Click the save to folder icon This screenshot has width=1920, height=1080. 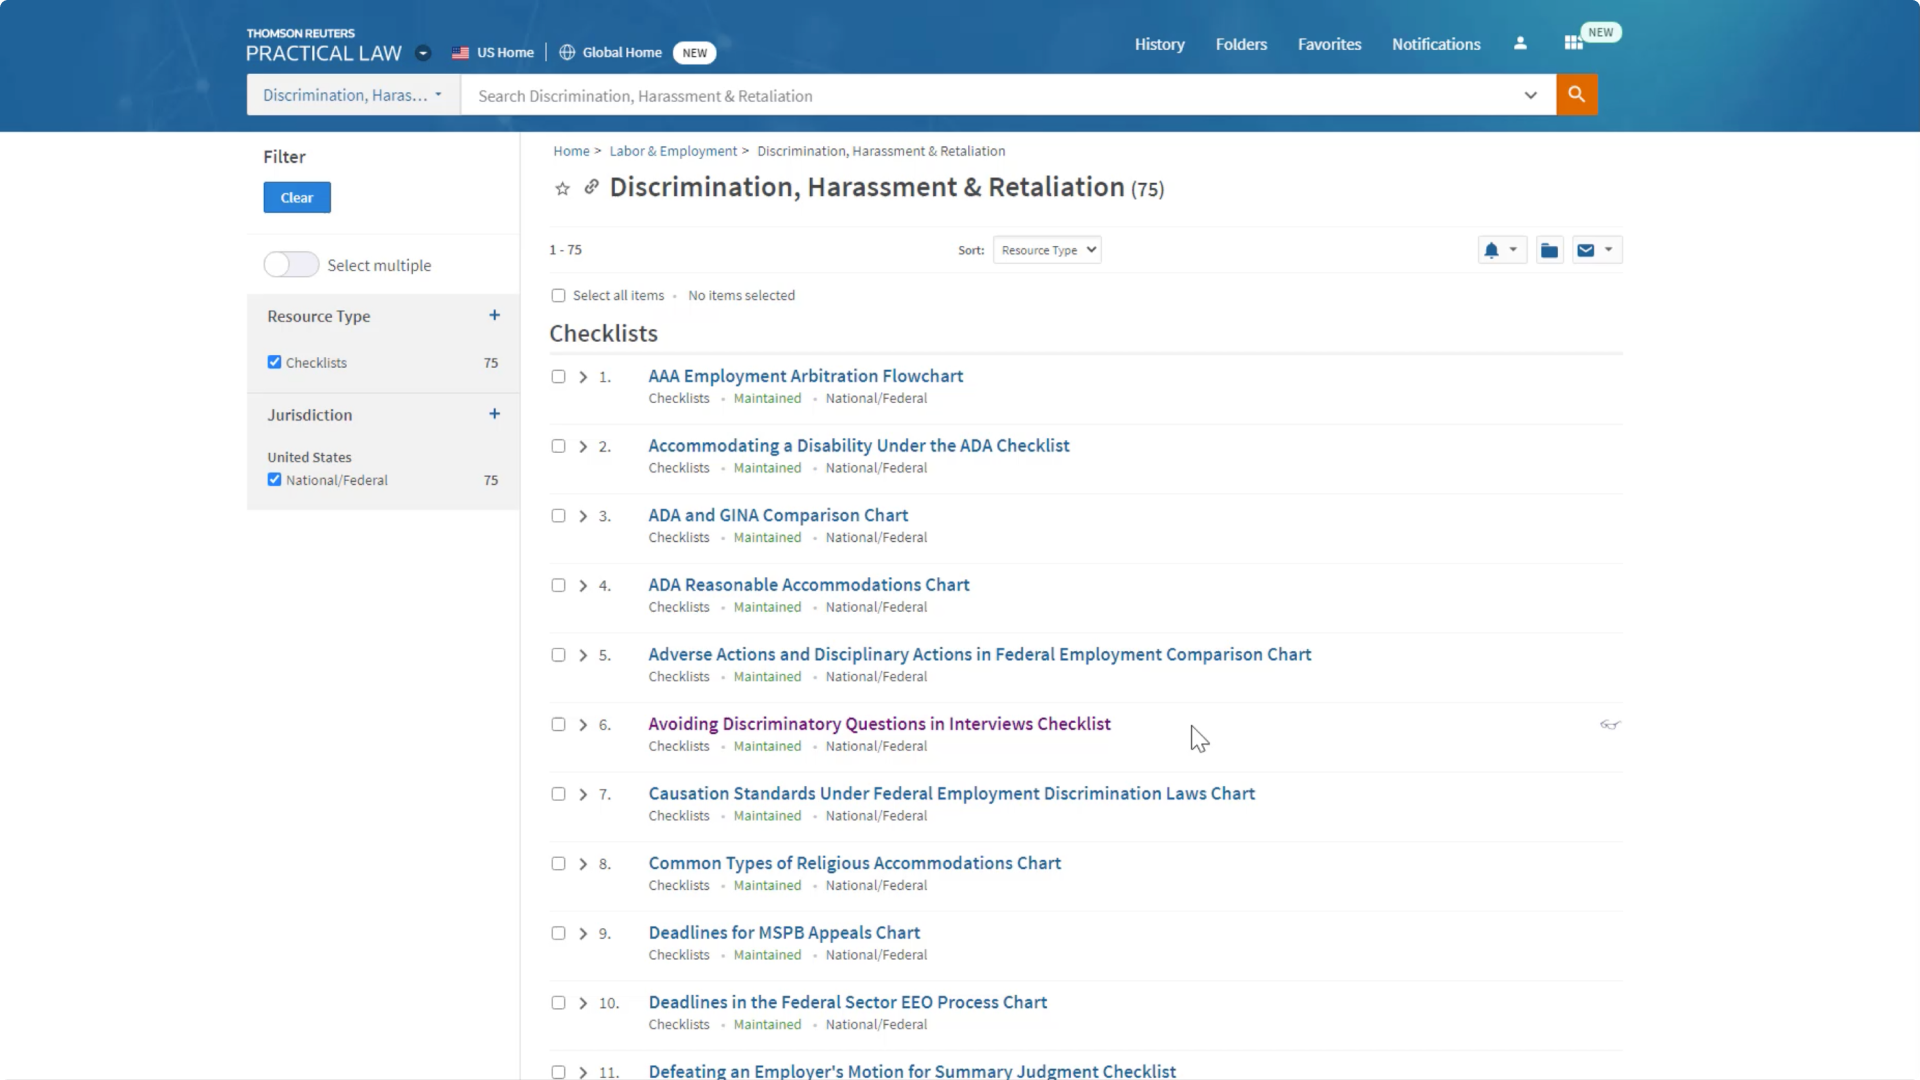click(x=1549, y=250)
